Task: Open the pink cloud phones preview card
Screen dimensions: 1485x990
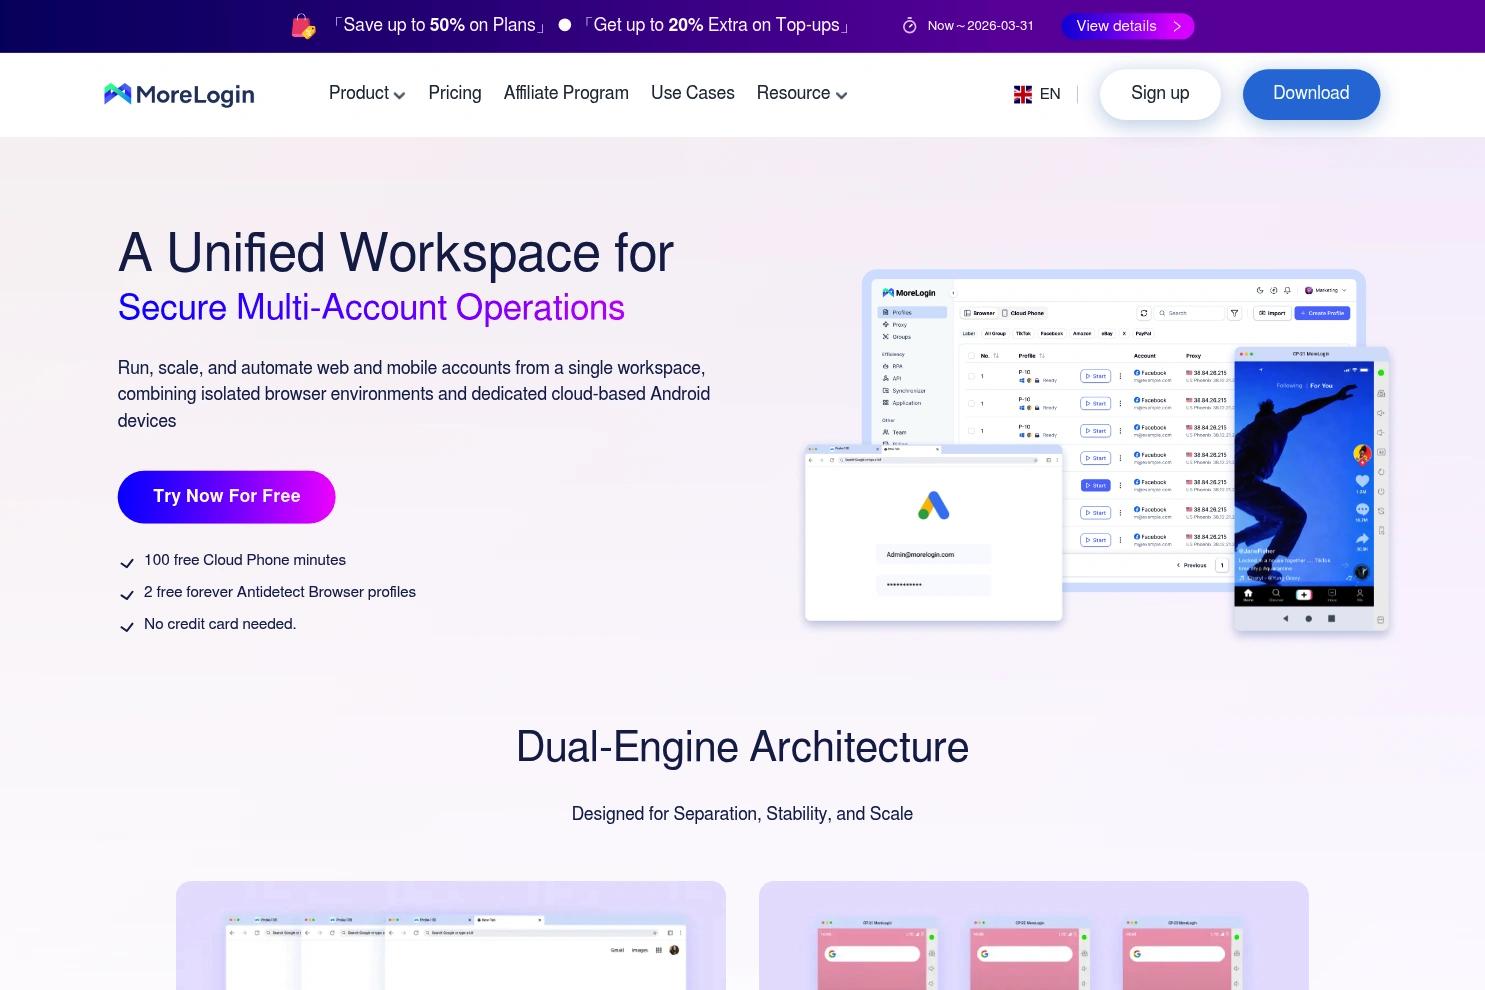Action: (x=1034, y=935)
